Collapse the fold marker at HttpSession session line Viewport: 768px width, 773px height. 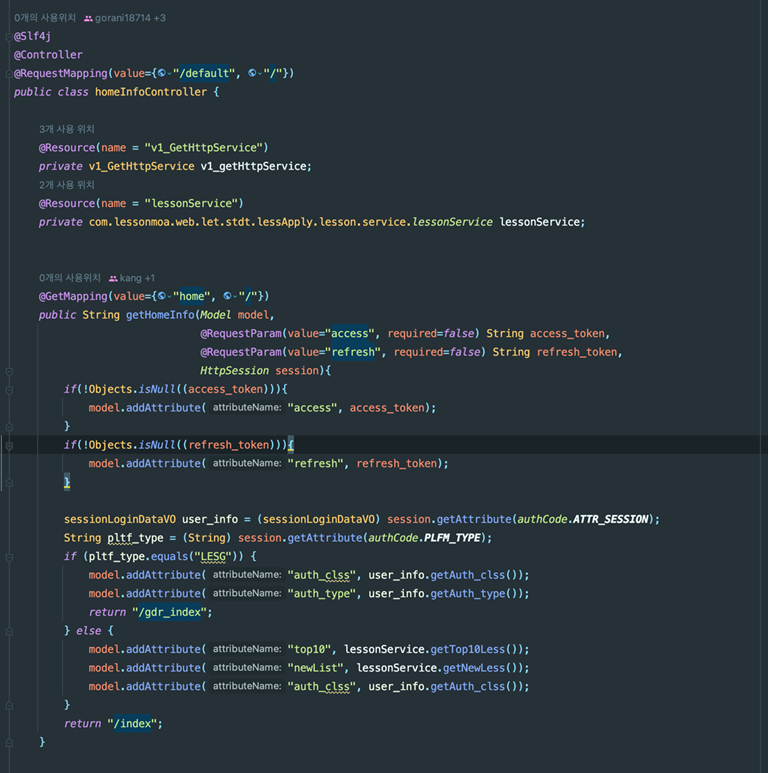point(9,371)
